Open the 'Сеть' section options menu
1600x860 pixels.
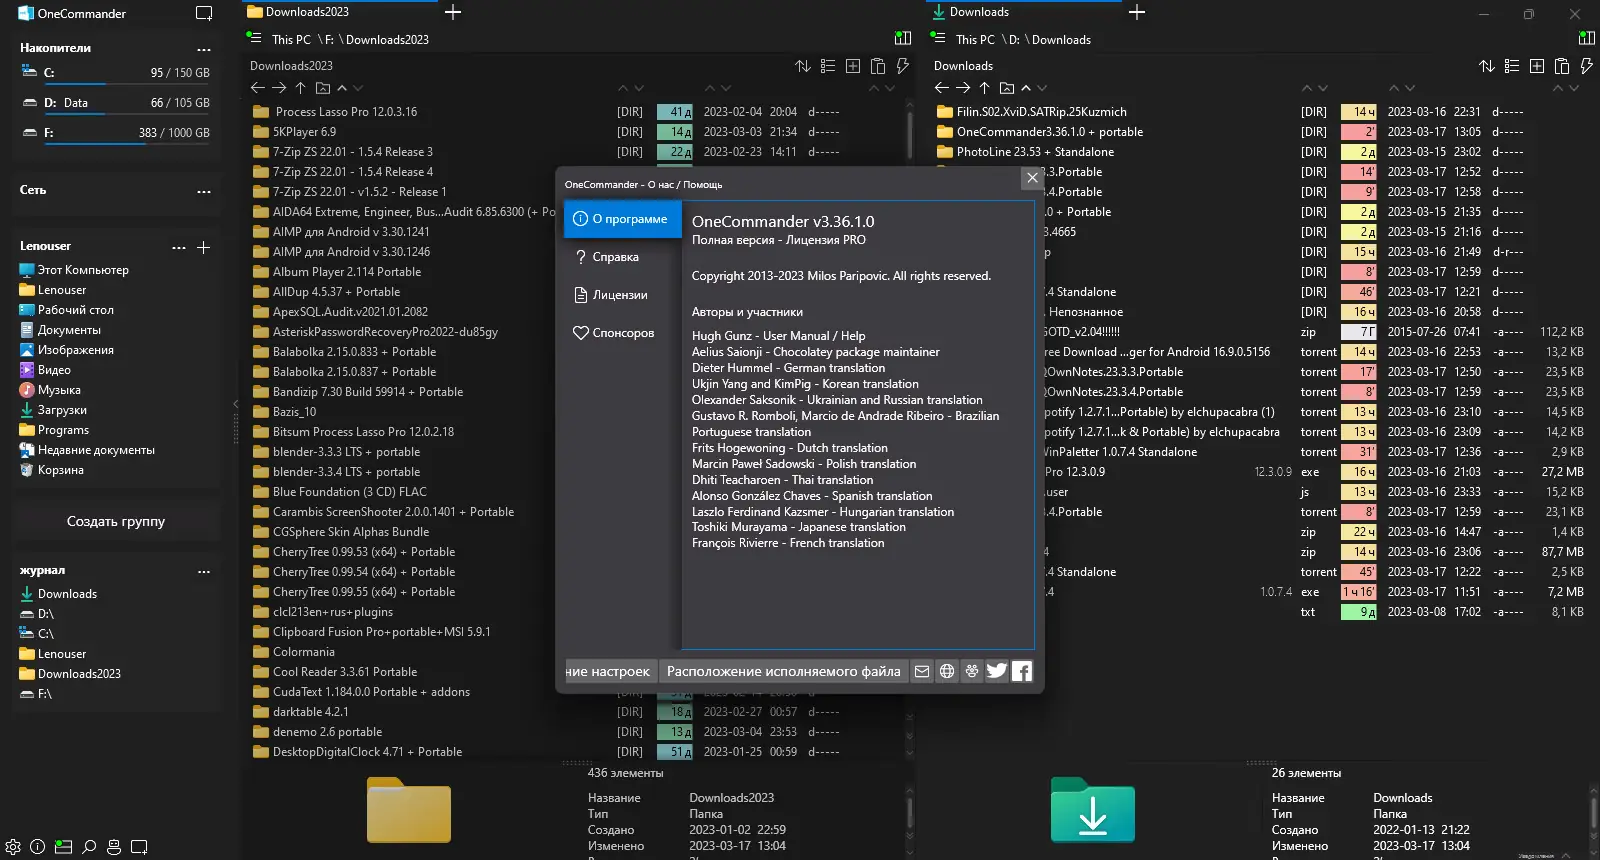(x=204, y=191)
